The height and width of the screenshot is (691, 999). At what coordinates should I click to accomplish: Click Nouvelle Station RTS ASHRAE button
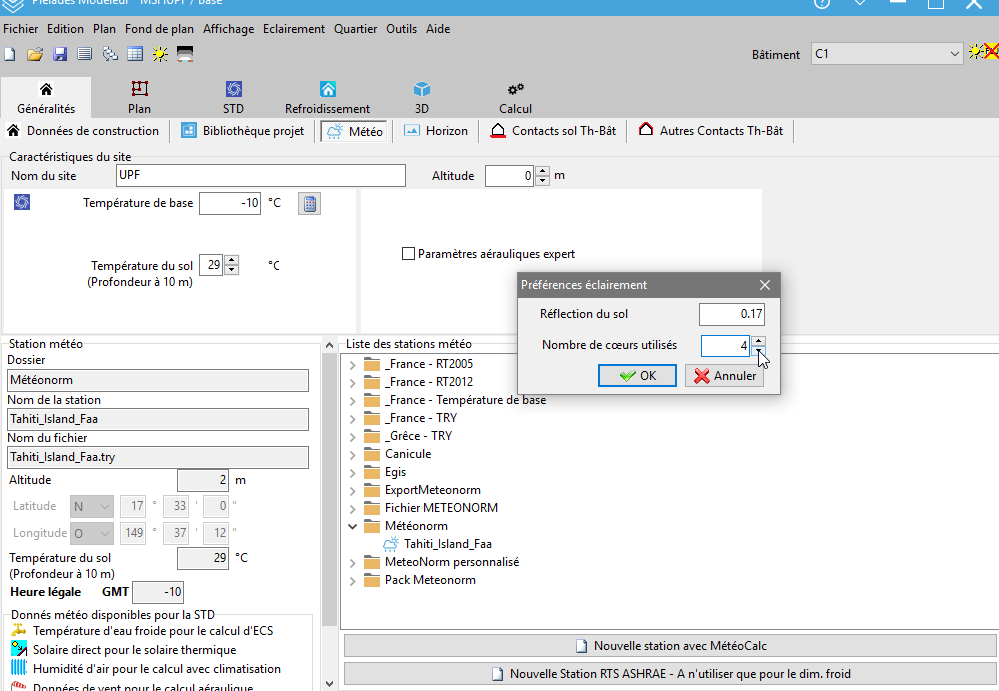(670, 674)
